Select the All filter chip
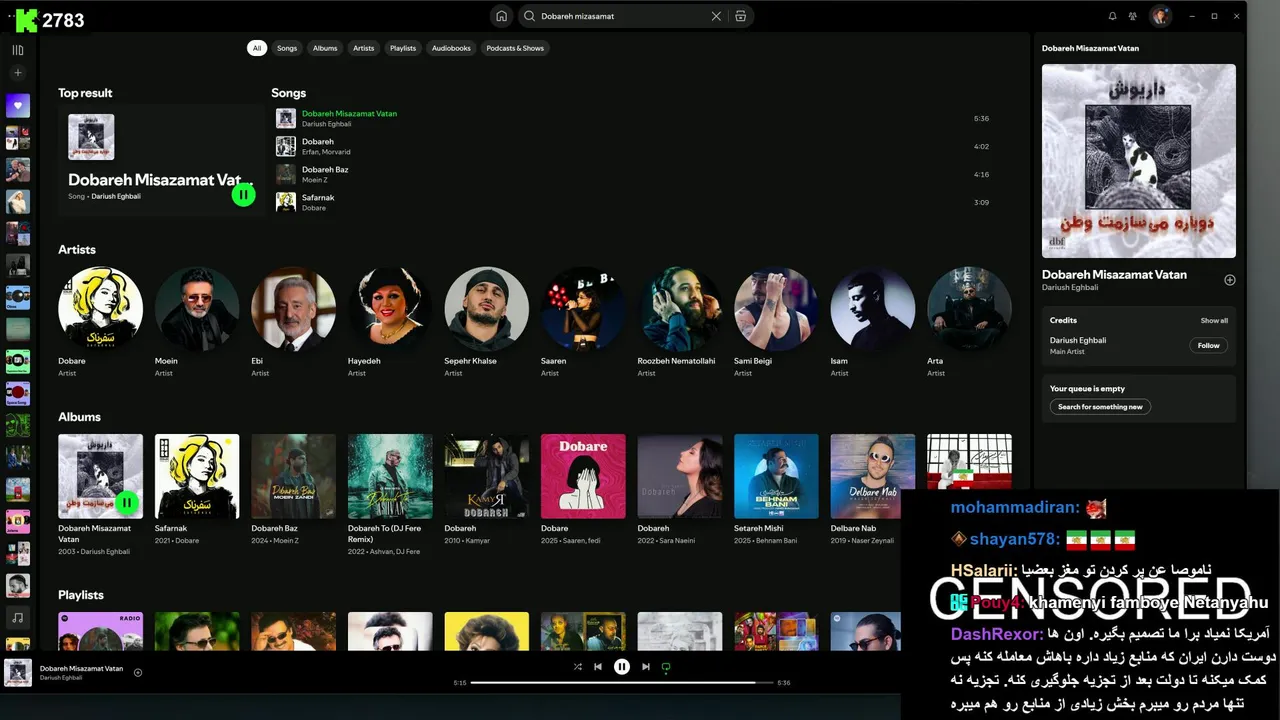 point(257,48)
